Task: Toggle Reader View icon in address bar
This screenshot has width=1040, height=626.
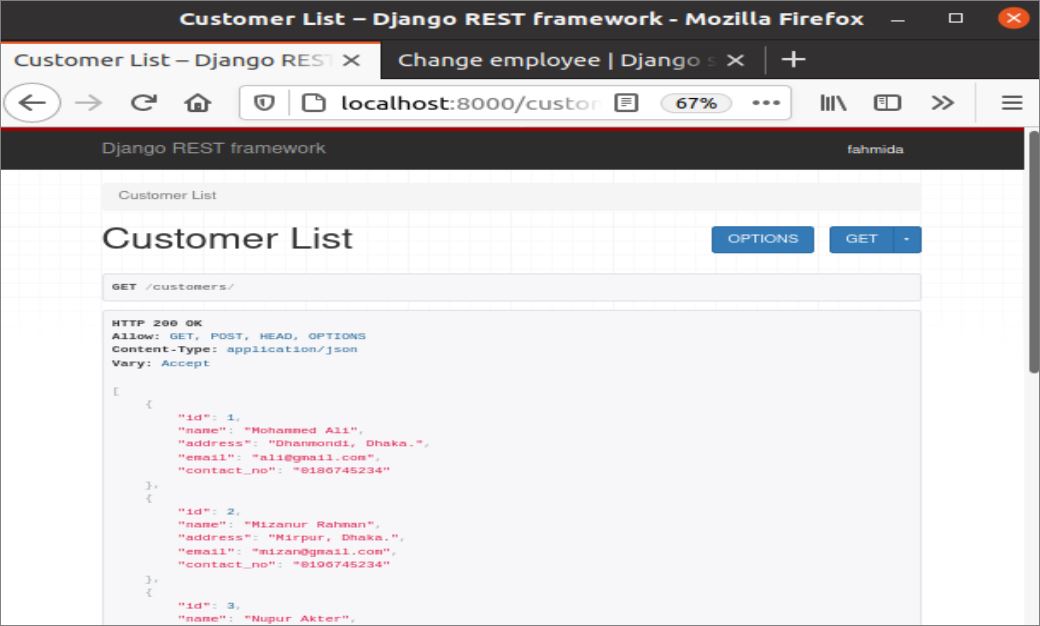Action: (x=627, y=103)
